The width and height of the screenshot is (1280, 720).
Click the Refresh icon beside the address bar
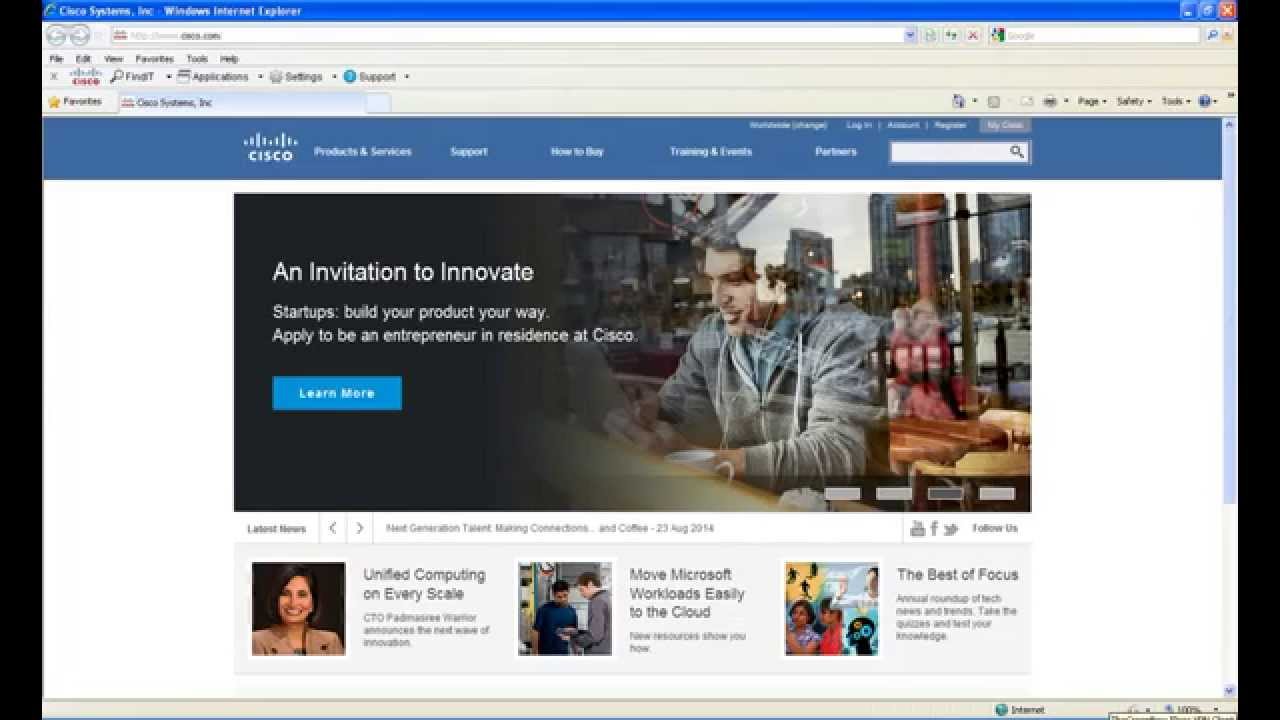[951, 35]
